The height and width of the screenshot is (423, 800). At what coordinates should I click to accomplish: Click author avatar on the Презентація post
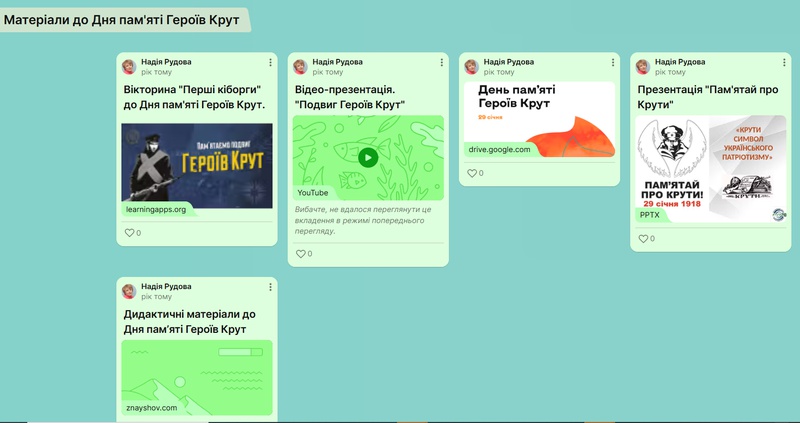click(644, 67)
